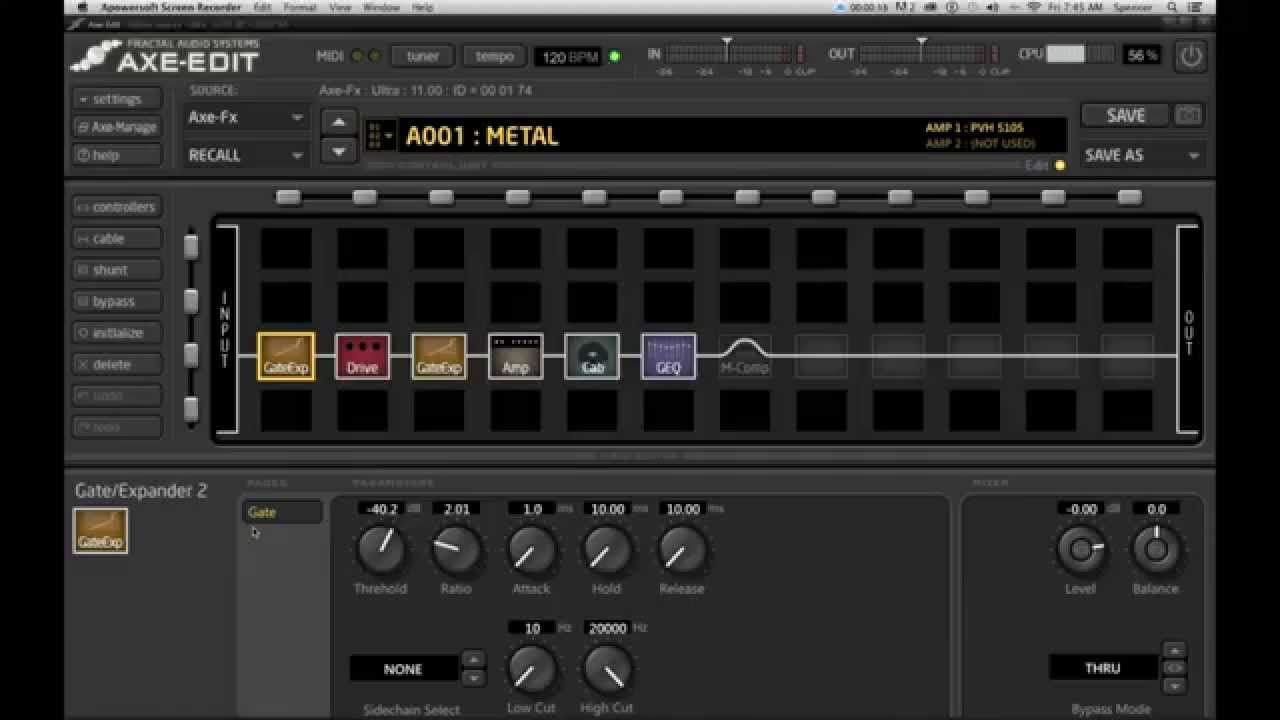Select the bypassed M-Comp block
Viewport: 1280px width, 720px height.
(745, 356)
